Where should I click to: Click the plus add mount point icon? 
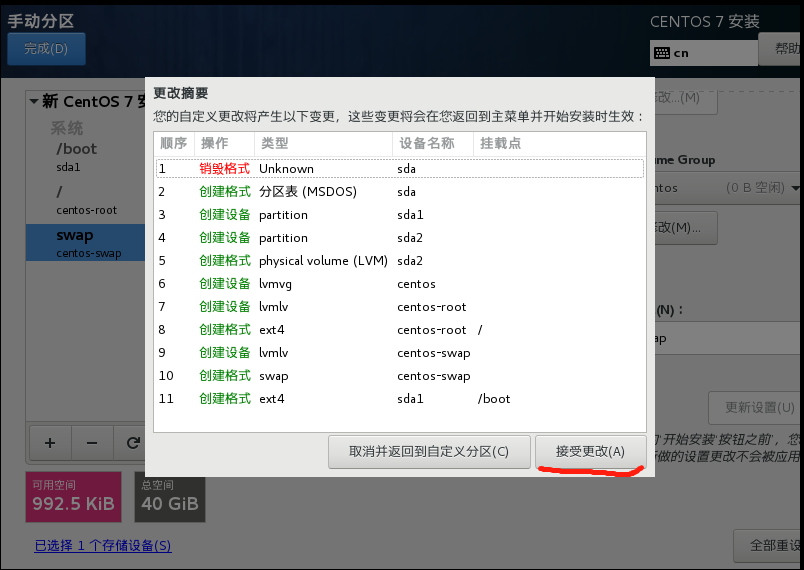(50, 443)
